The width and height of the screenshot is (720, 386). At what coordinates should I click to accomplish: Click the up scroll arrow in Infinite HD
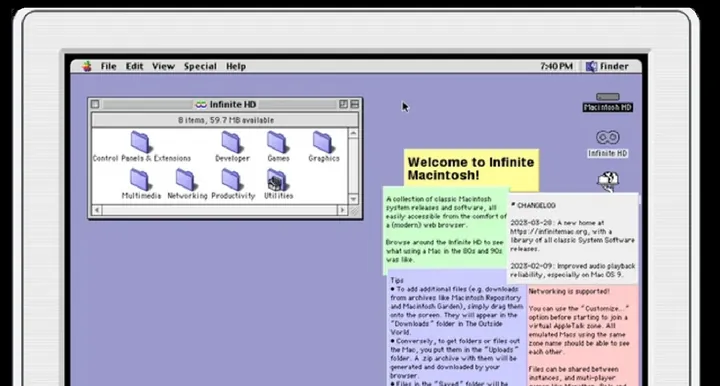coord(353,133)
